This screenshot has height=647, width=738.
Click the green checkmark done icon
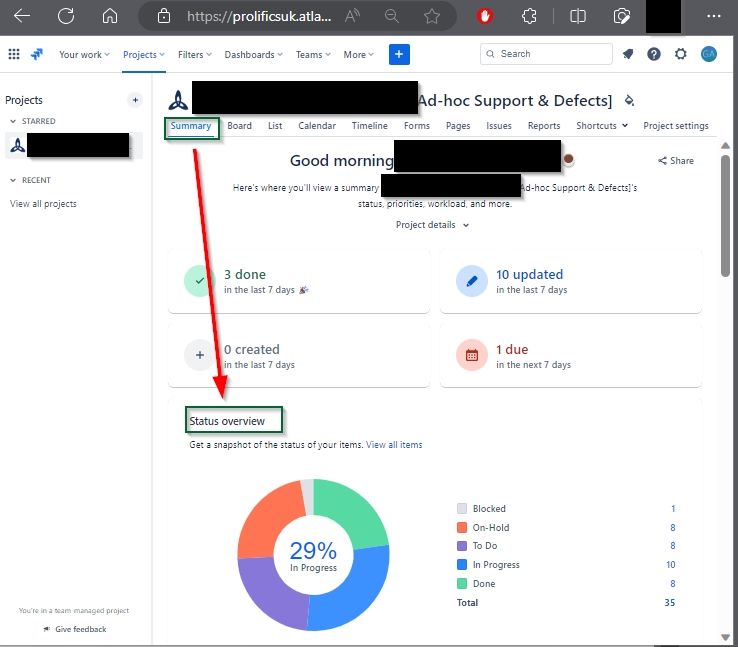(x=200, y=281)
